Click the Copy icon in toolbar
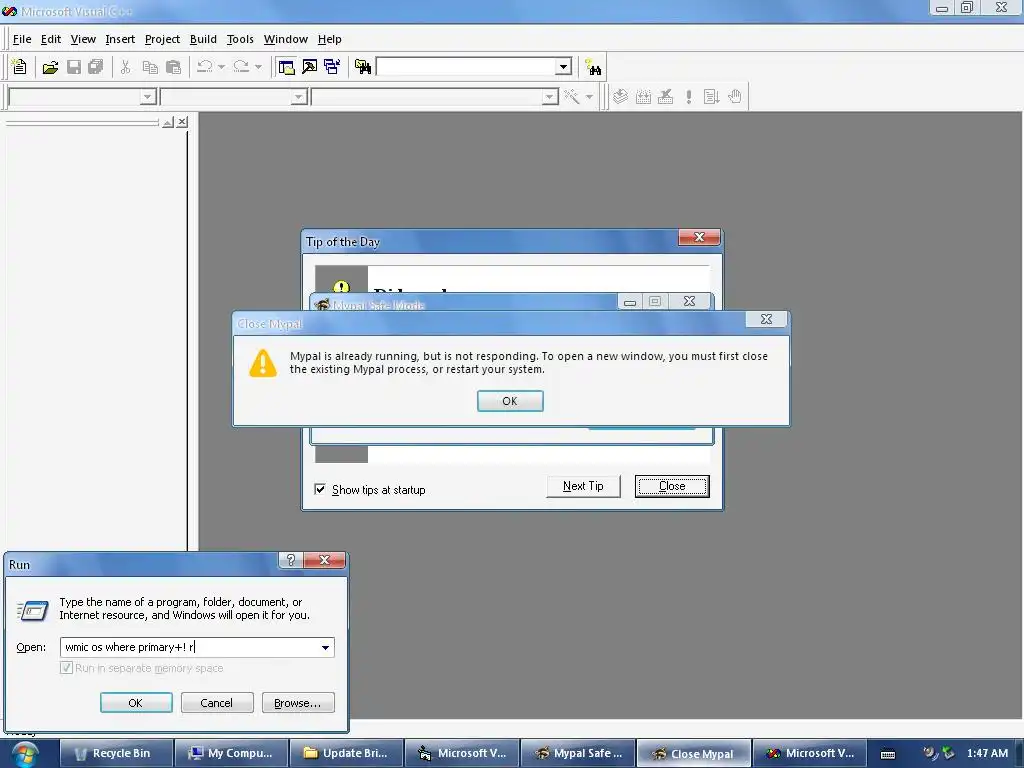Viewport: 1024px width, 768px height. [150, 67]
